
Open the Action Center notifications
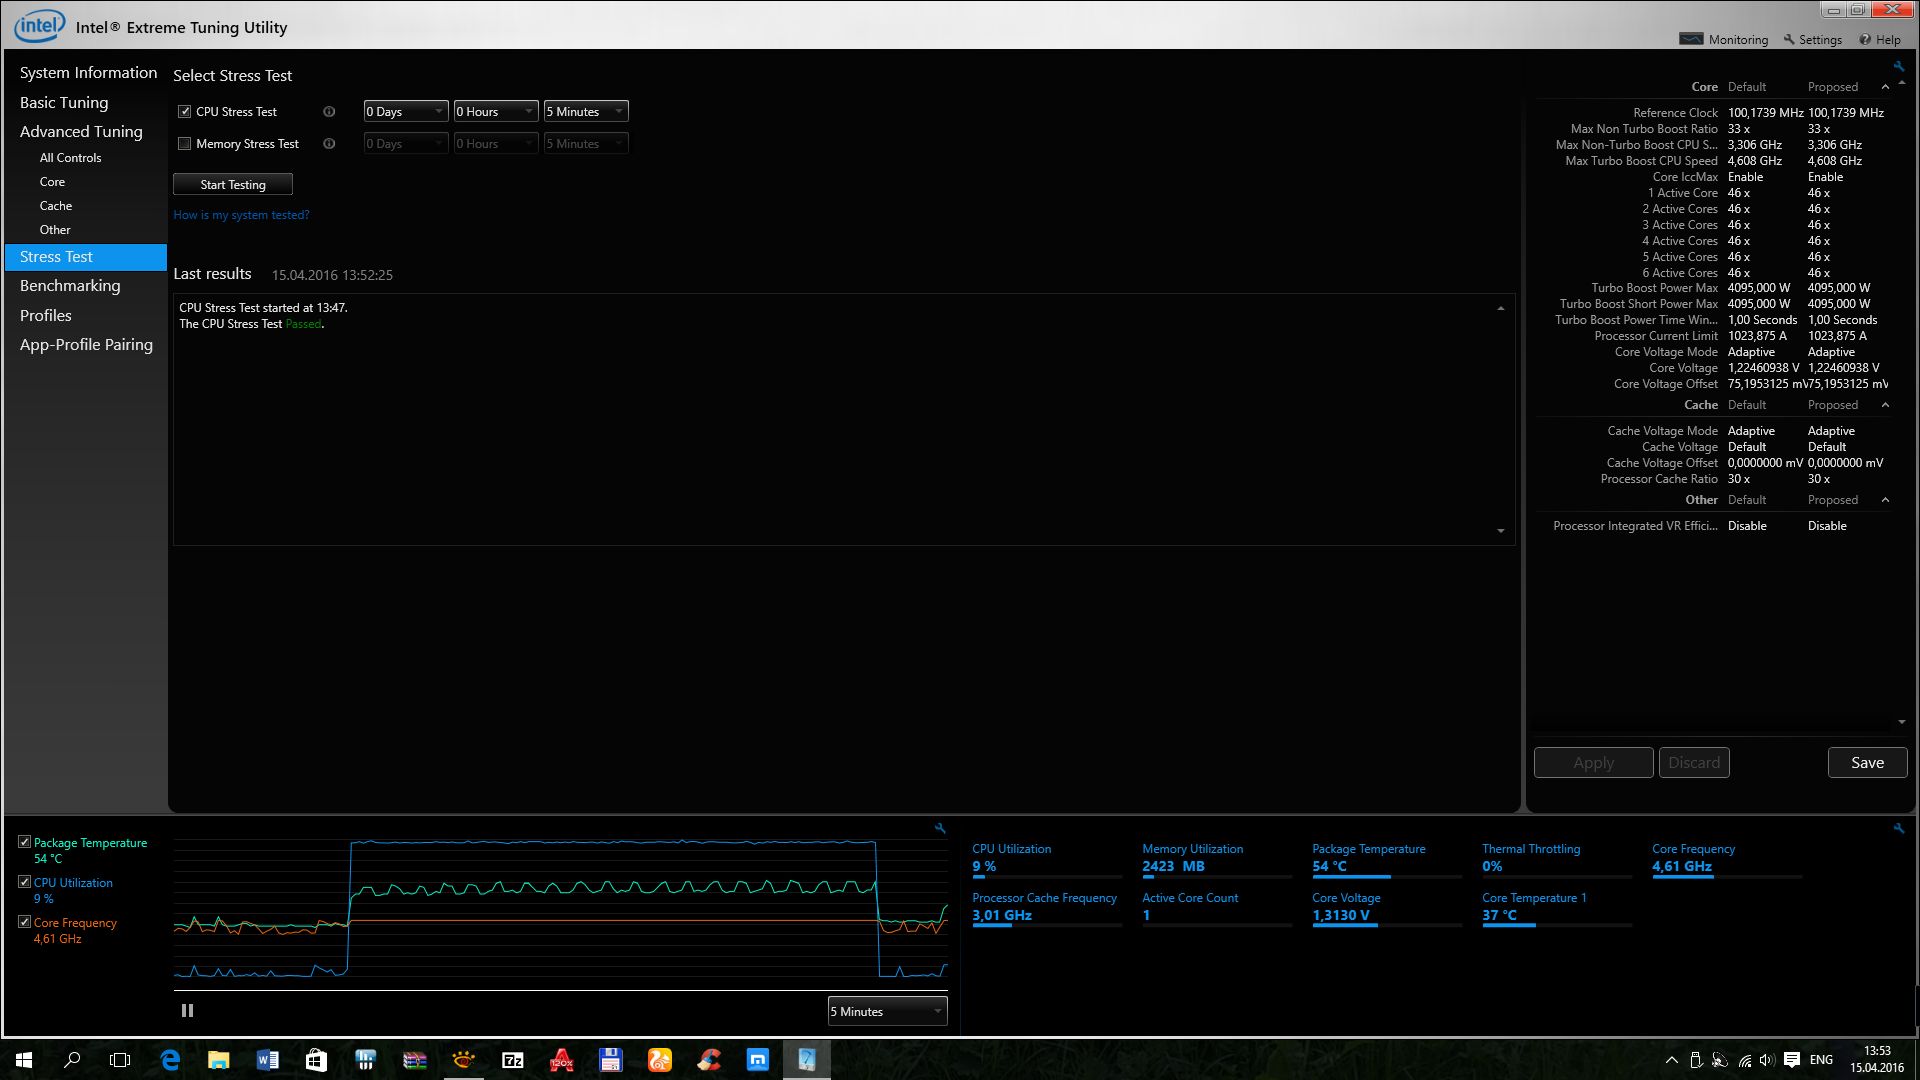point(1792,1060)
